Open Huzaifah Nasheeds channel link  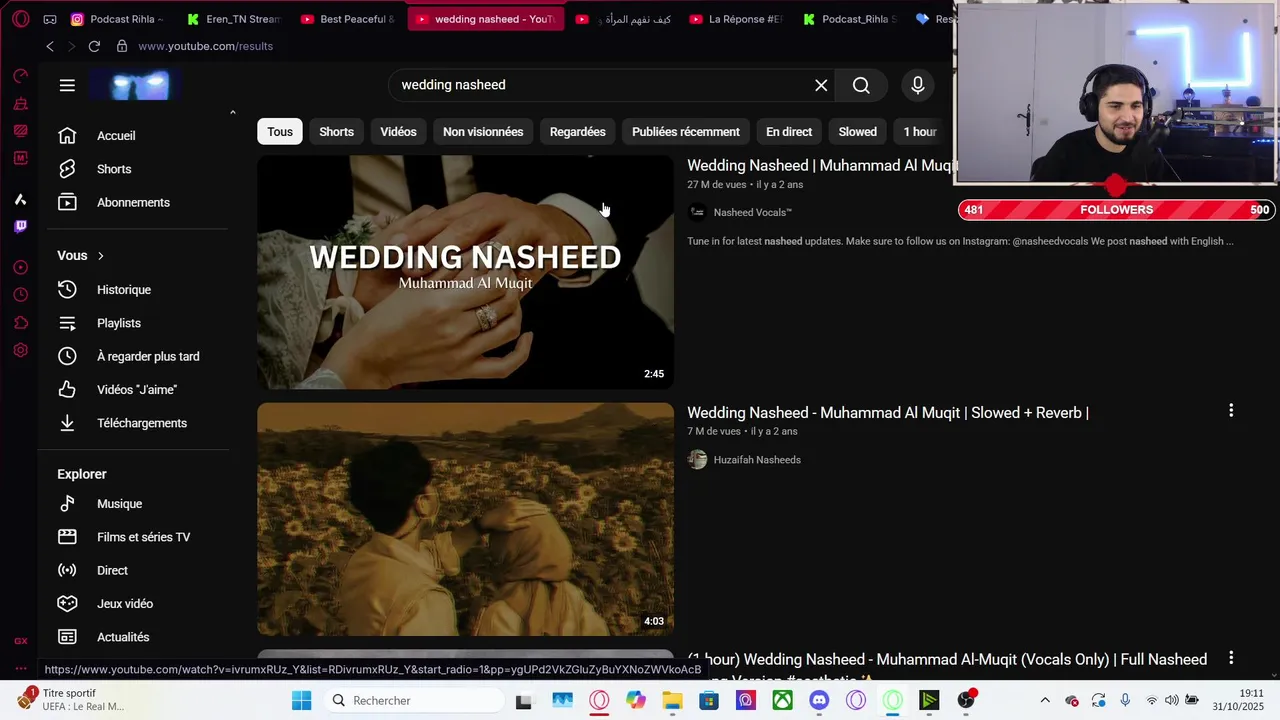tap(757, 460)
